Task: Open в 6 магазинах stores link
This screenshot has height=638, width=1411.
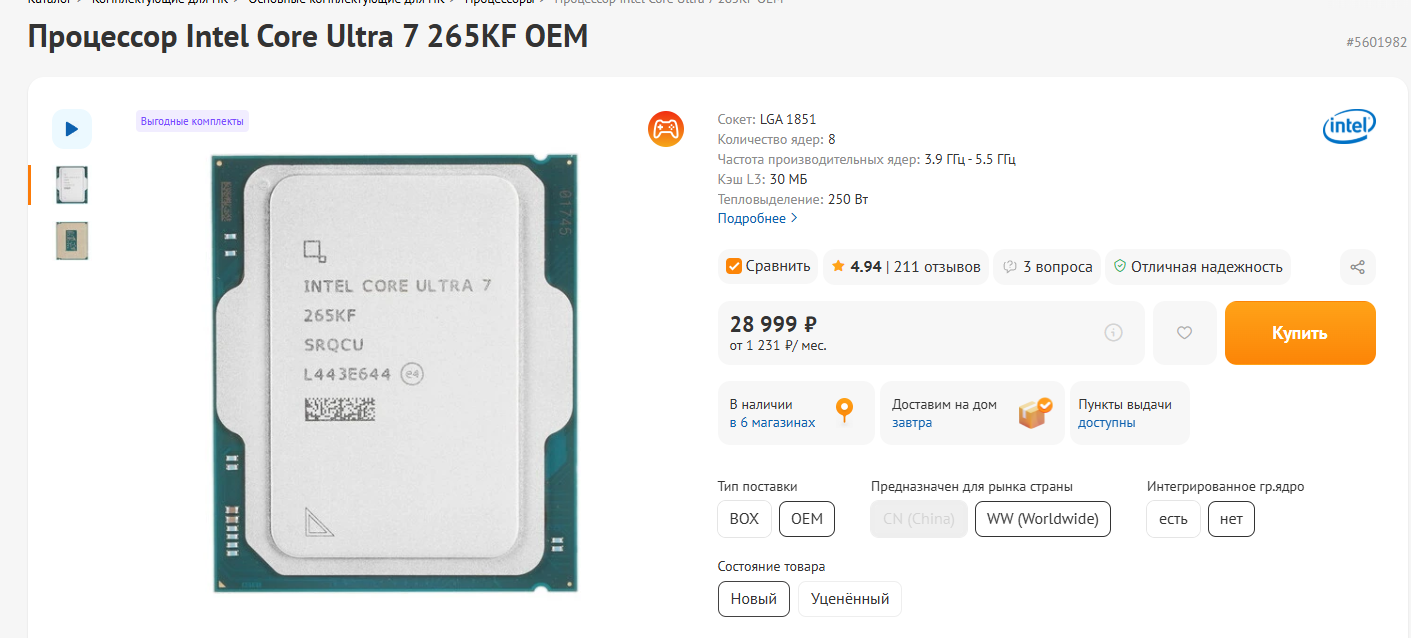Action: [772, 422]
